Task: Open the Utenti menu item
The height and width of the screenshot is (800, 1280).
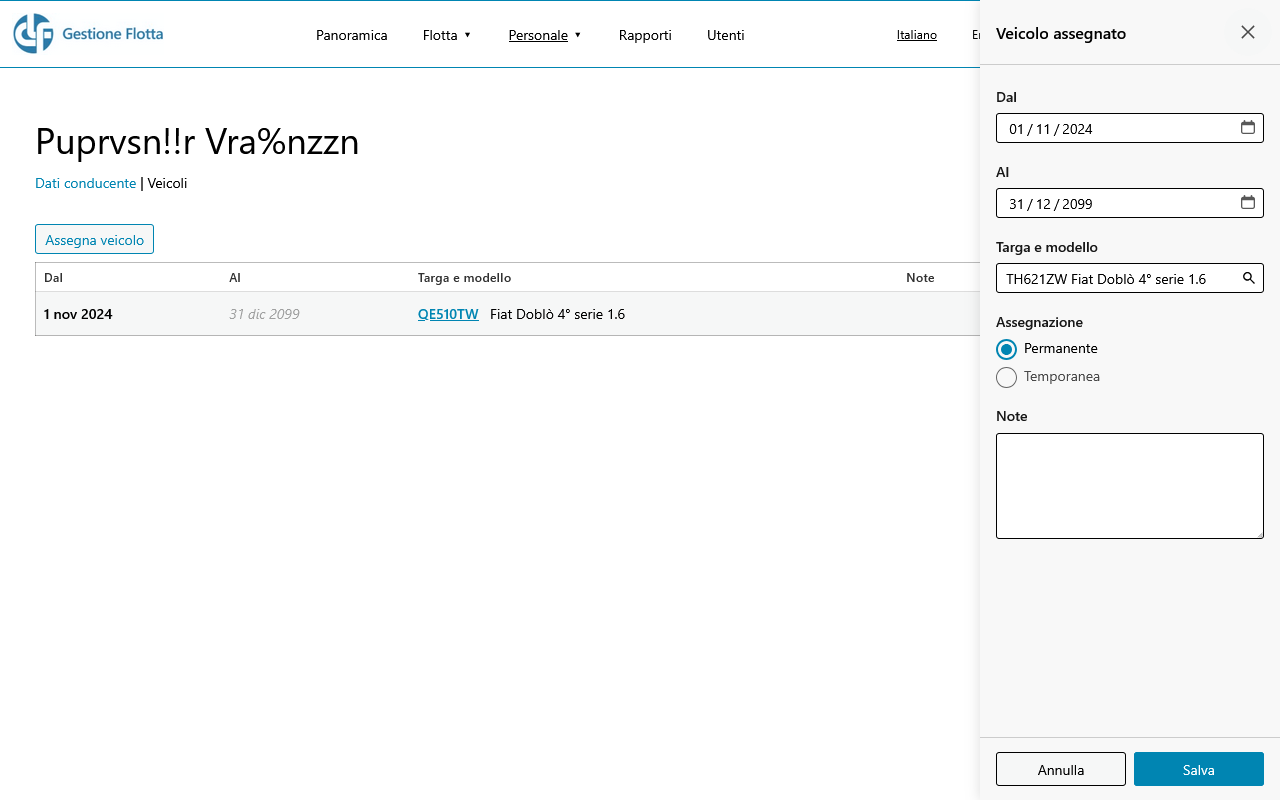Action: pos(726,35)
